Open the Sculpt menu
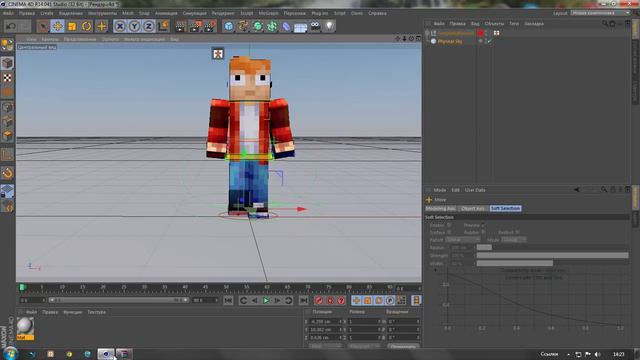The image size is (640, 360). [x=247, y=13]
